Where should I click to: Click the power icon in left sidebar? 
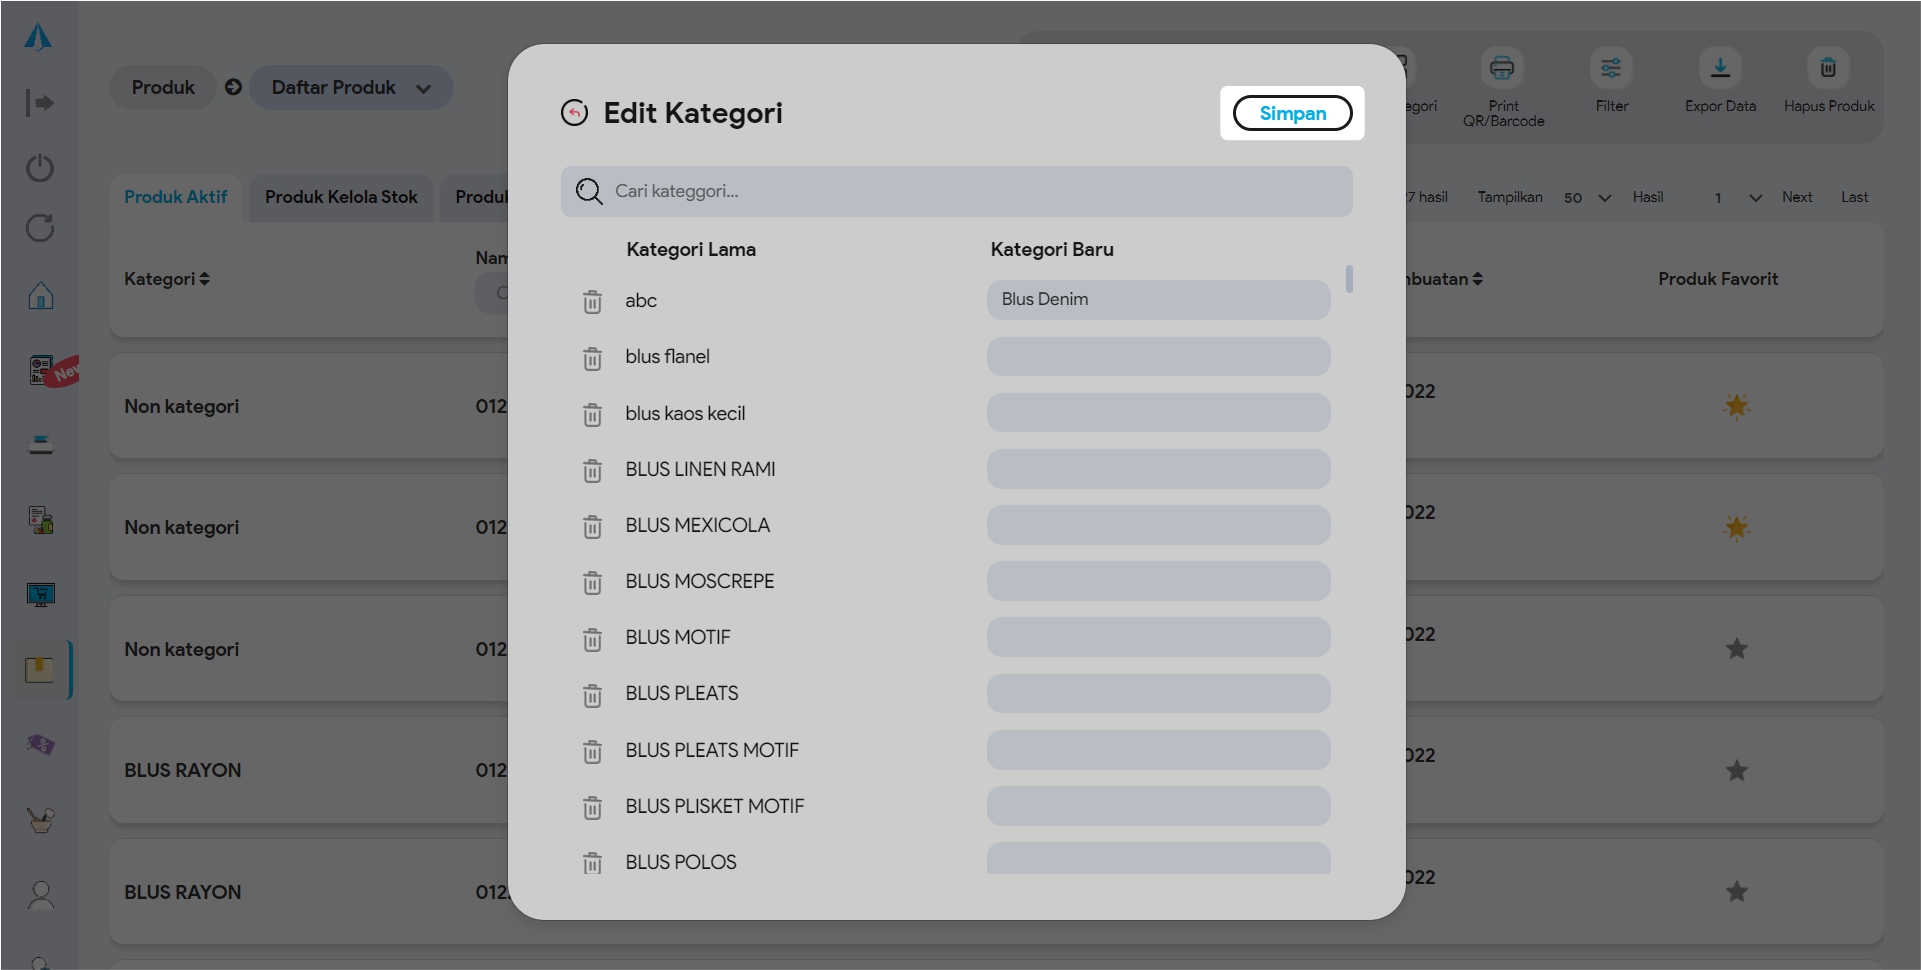pyautogui.click(x=40, y=167)
